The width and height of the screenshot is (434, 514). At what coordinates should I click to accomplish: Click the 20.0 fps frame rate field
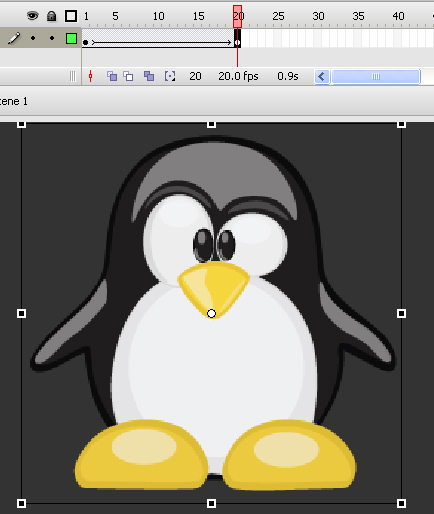coord(238,76)
